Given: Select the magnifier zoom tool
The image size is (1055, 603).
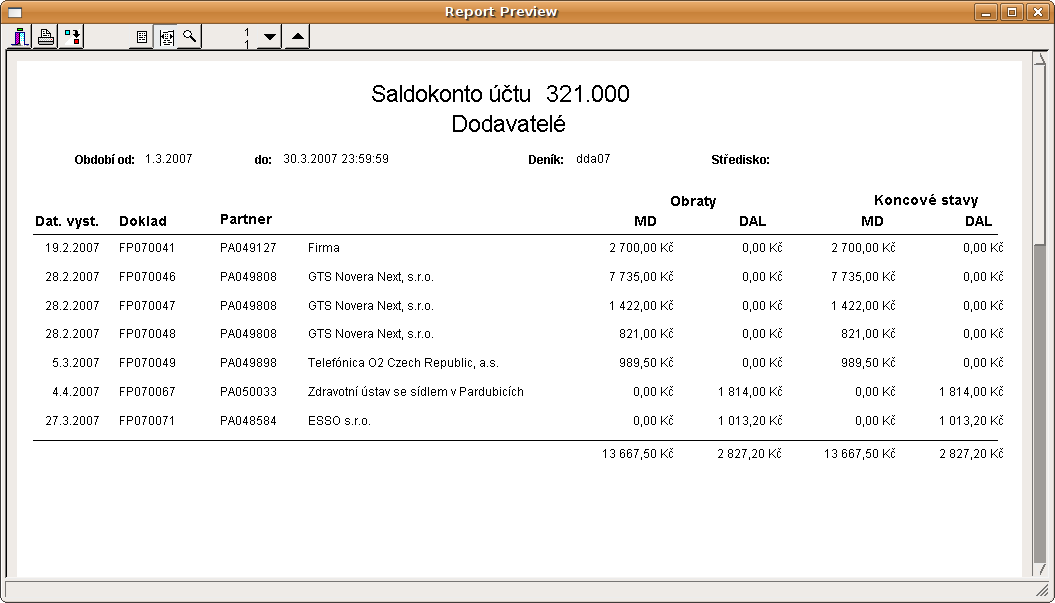Looking at the screenshot, I should point(189,37).
